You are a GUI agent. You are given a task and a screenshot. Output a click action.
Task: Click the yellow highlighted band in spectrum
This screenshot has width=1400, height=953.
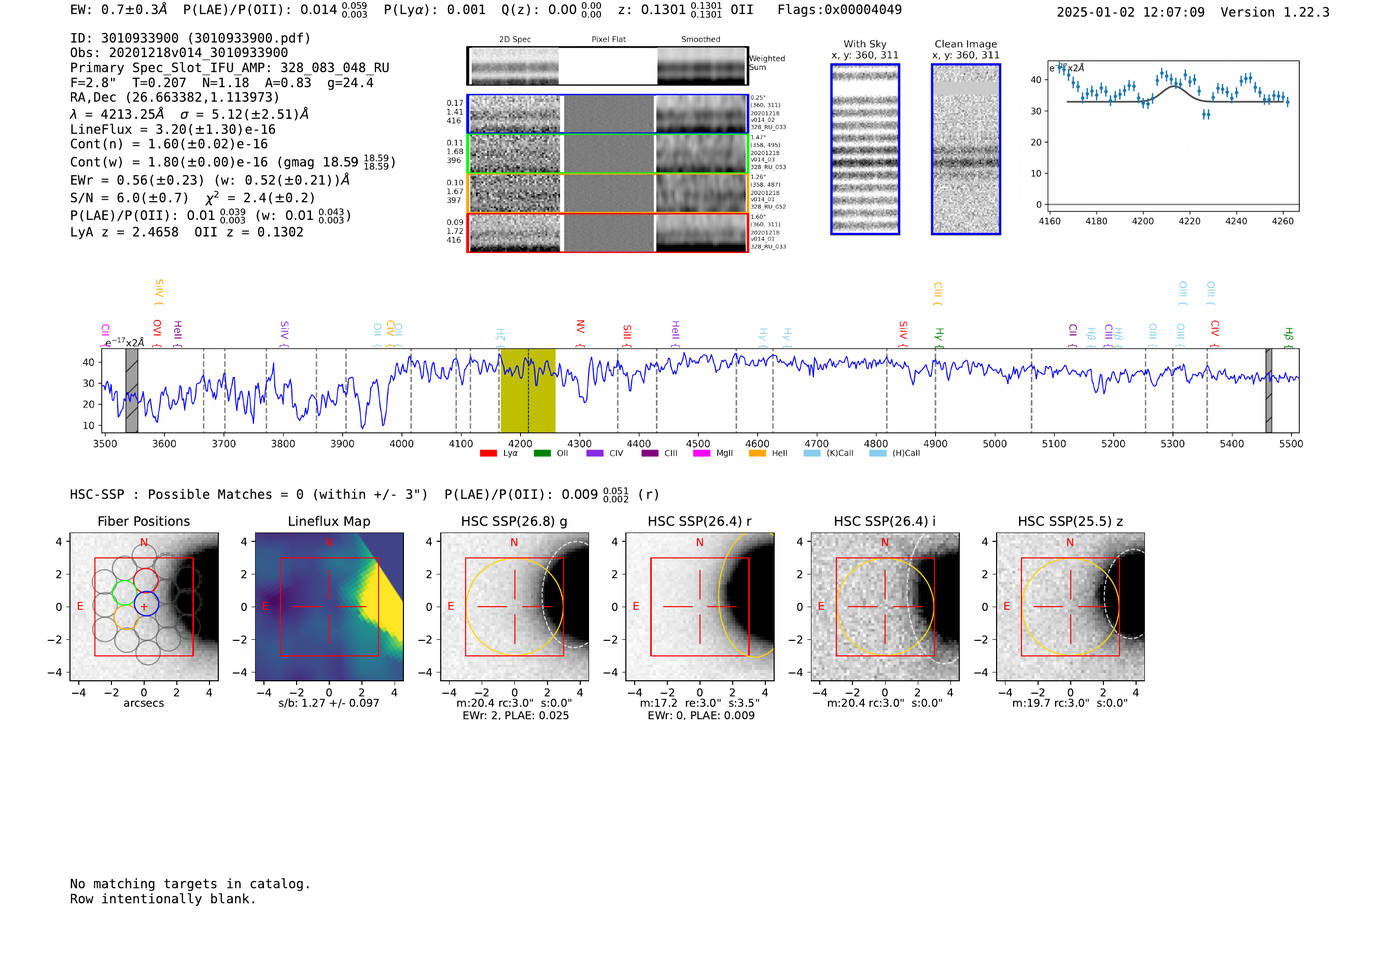(528, 390)
